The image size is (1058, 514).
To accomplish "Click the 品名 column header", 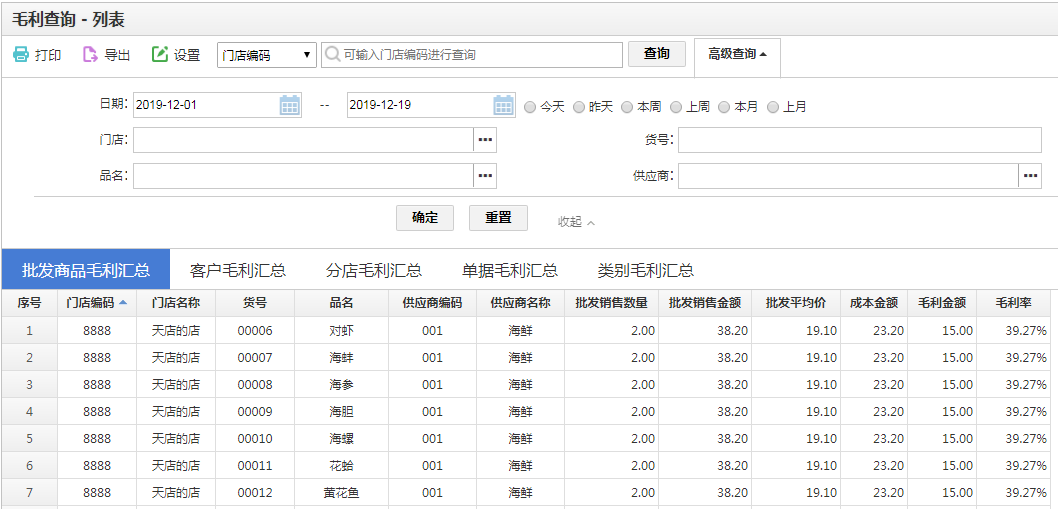I will pos(341,304).
